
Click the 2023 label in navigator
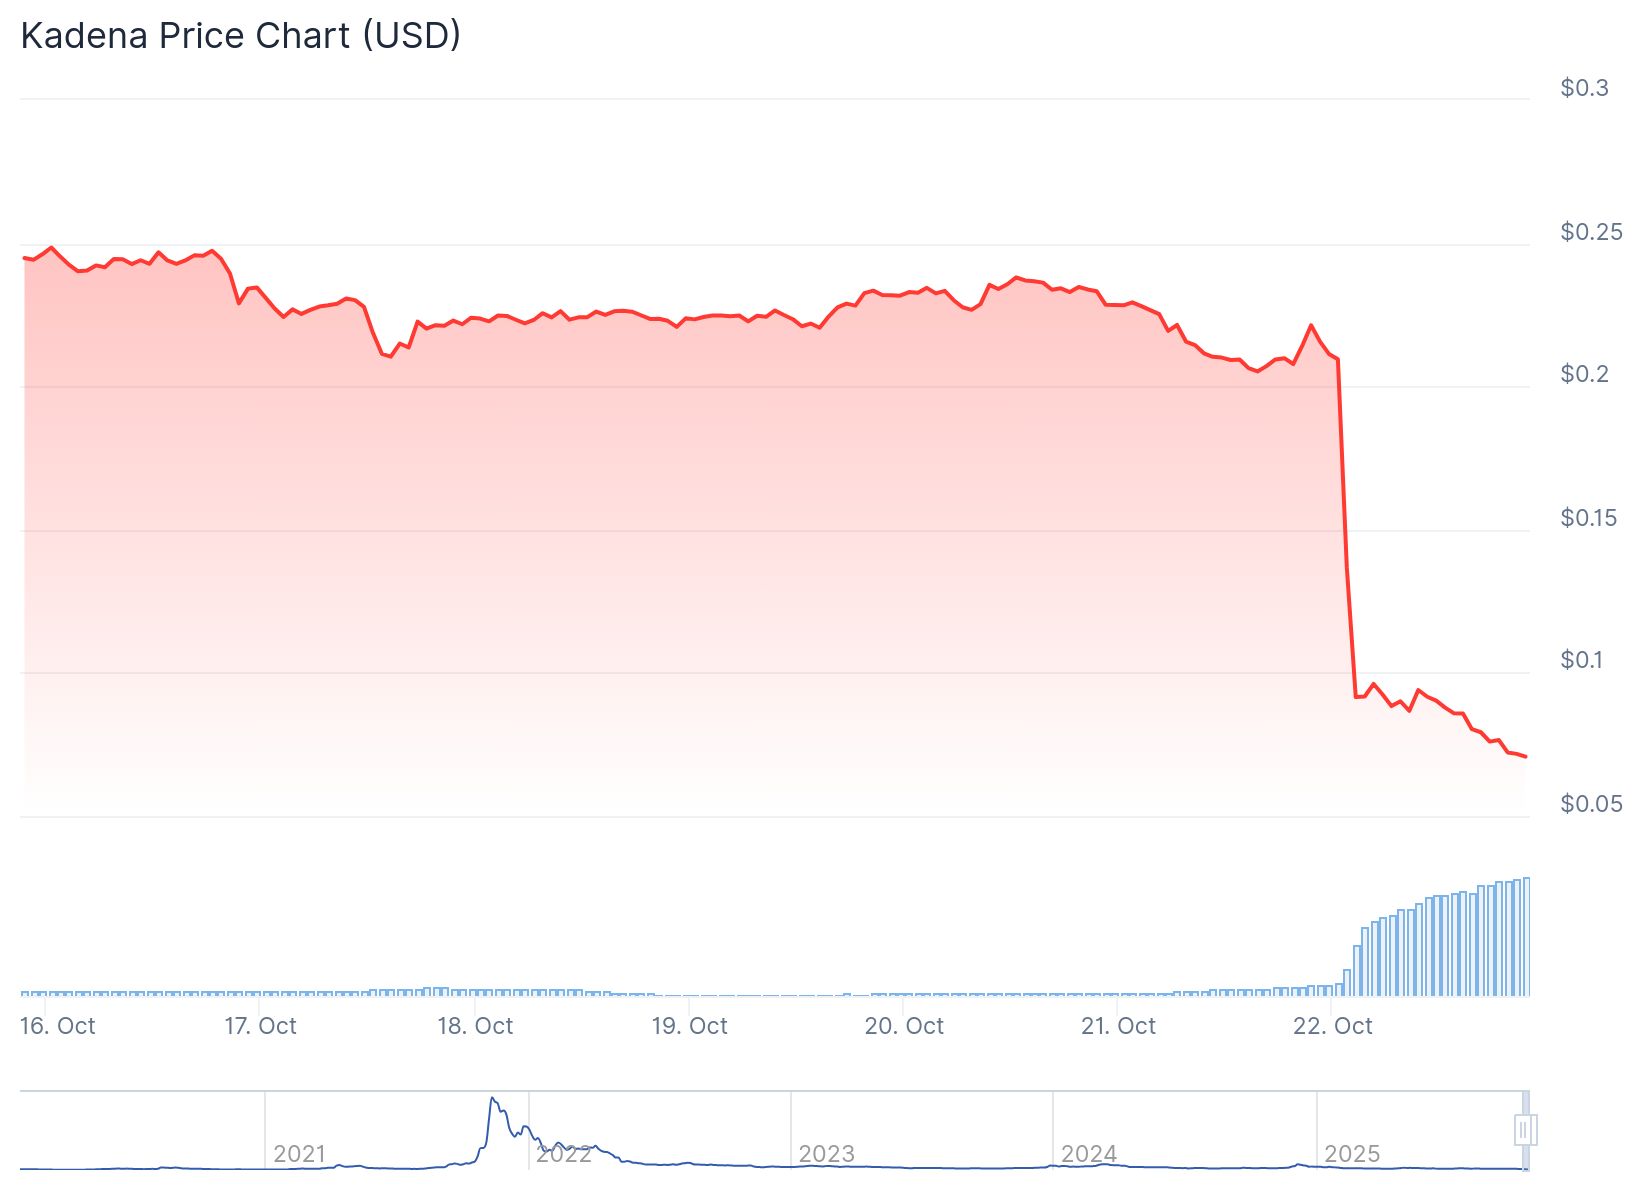click(x=827, y=1154)
